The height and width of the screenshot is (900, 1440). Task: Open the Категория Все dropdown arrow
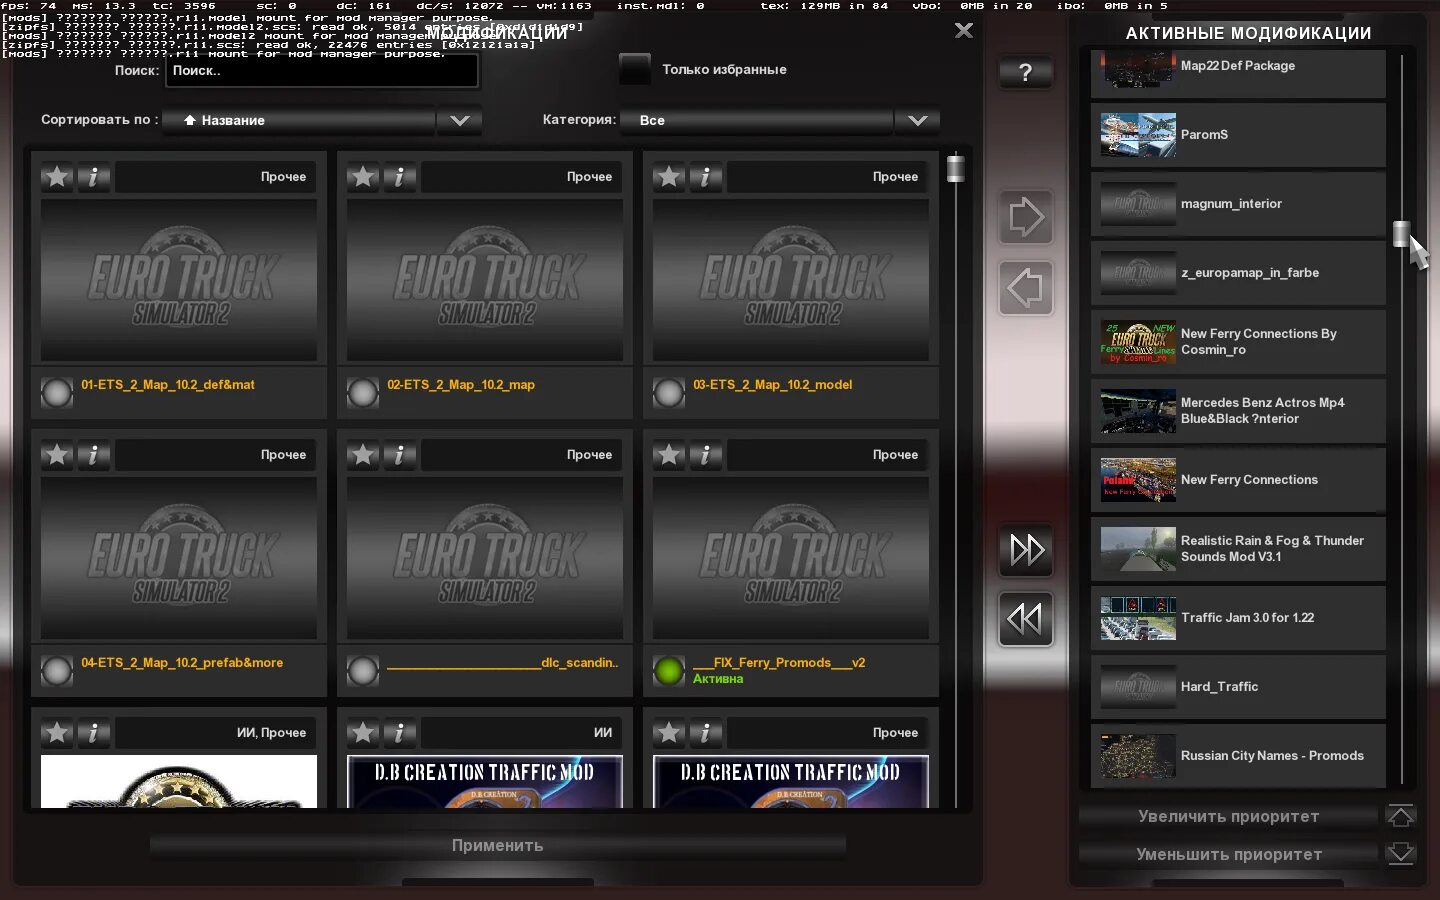[x=918, y=120]
